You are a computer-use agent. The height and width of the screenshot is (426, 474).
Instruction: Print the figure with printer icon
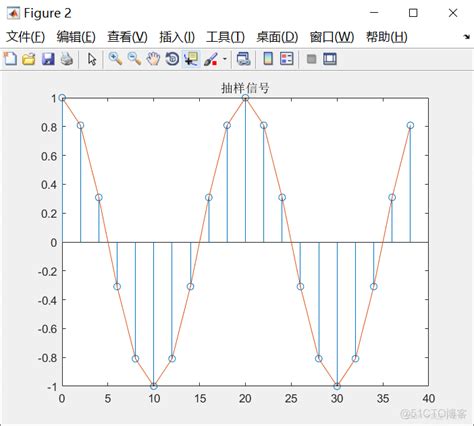[x=67, y=59]
